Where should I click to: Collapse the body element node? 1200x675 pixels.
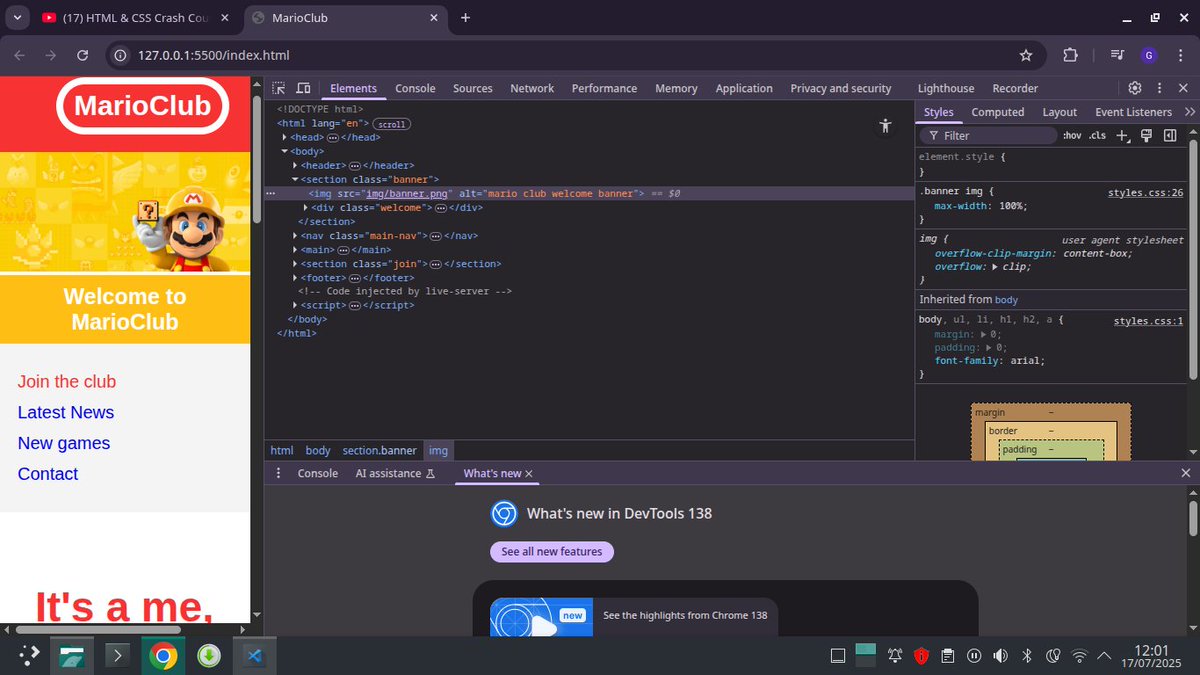(x=285, y=151)
